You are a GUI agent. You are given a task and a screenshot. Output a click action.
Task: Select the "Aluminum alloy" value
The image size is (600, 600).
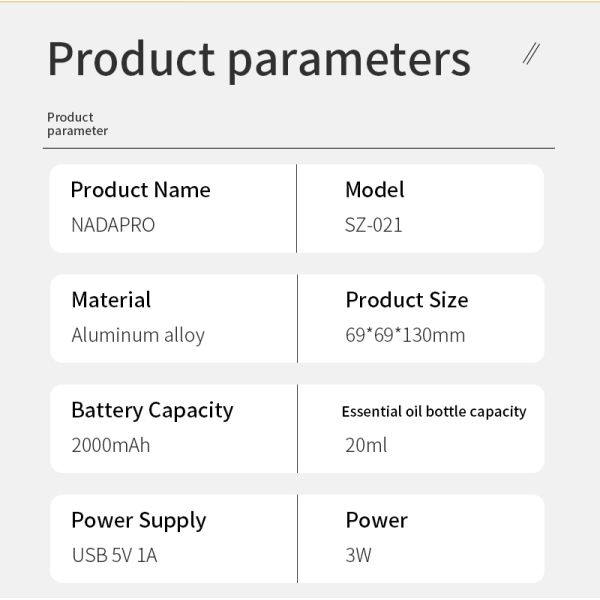(138, 335)
